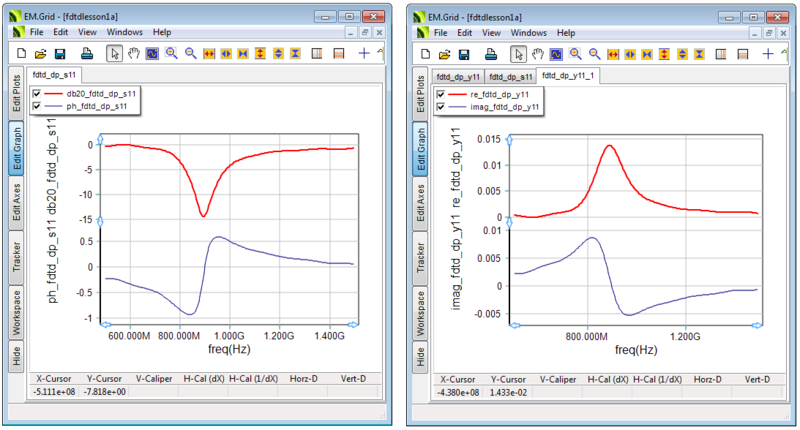Open the View menu in the right window
The height and width of the screenshot is (430, 800).
pos(492,33)
